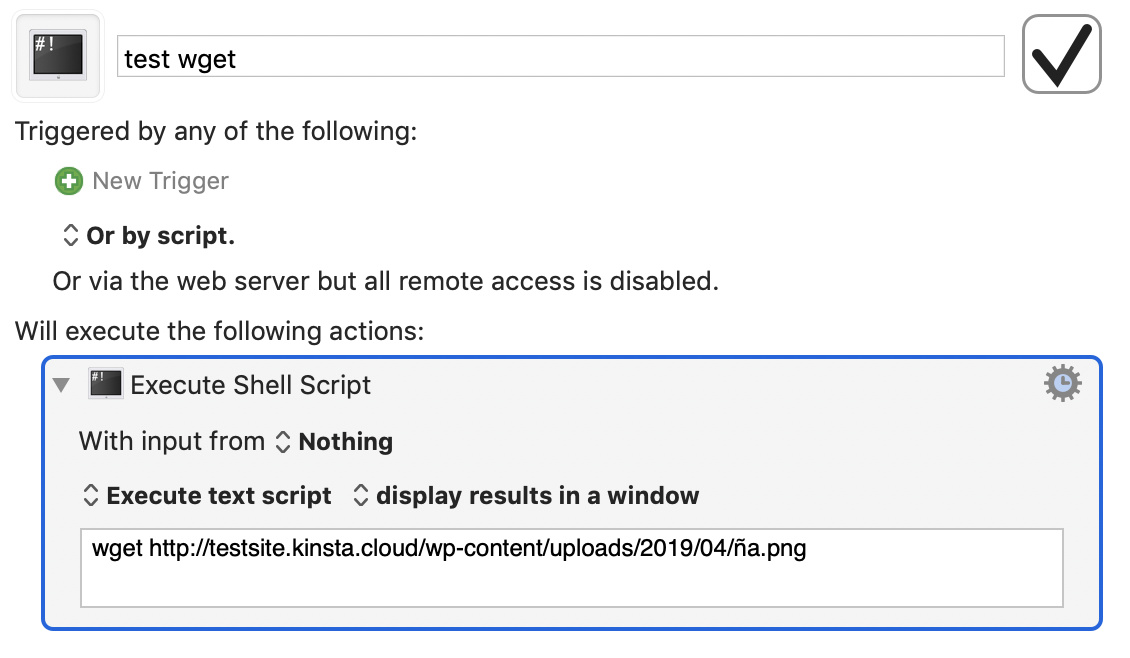Click the green plus New Trigger icon
1130x658 pixels.
(x=68, y=181)
